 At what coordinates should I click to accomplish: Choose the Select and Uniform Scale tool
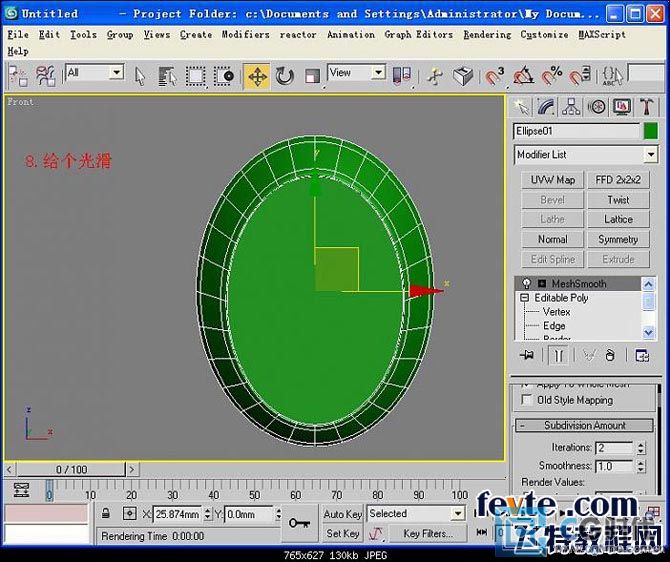point(312,77)
